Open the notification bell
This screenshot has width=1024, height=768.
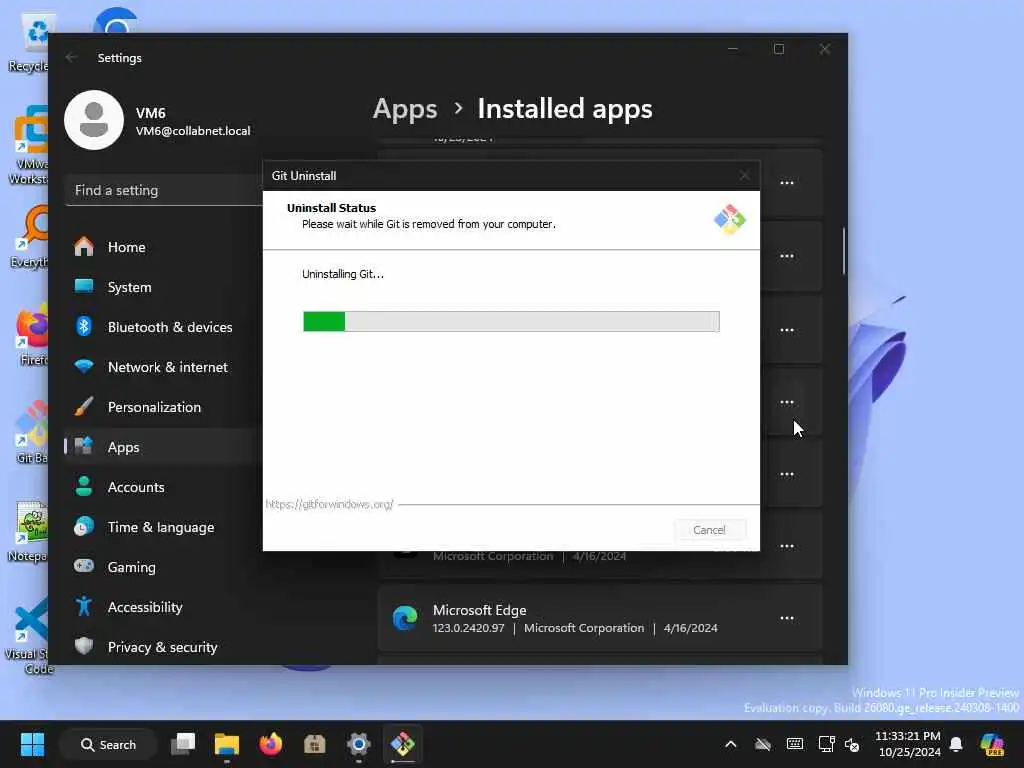(x=956, y=744)
